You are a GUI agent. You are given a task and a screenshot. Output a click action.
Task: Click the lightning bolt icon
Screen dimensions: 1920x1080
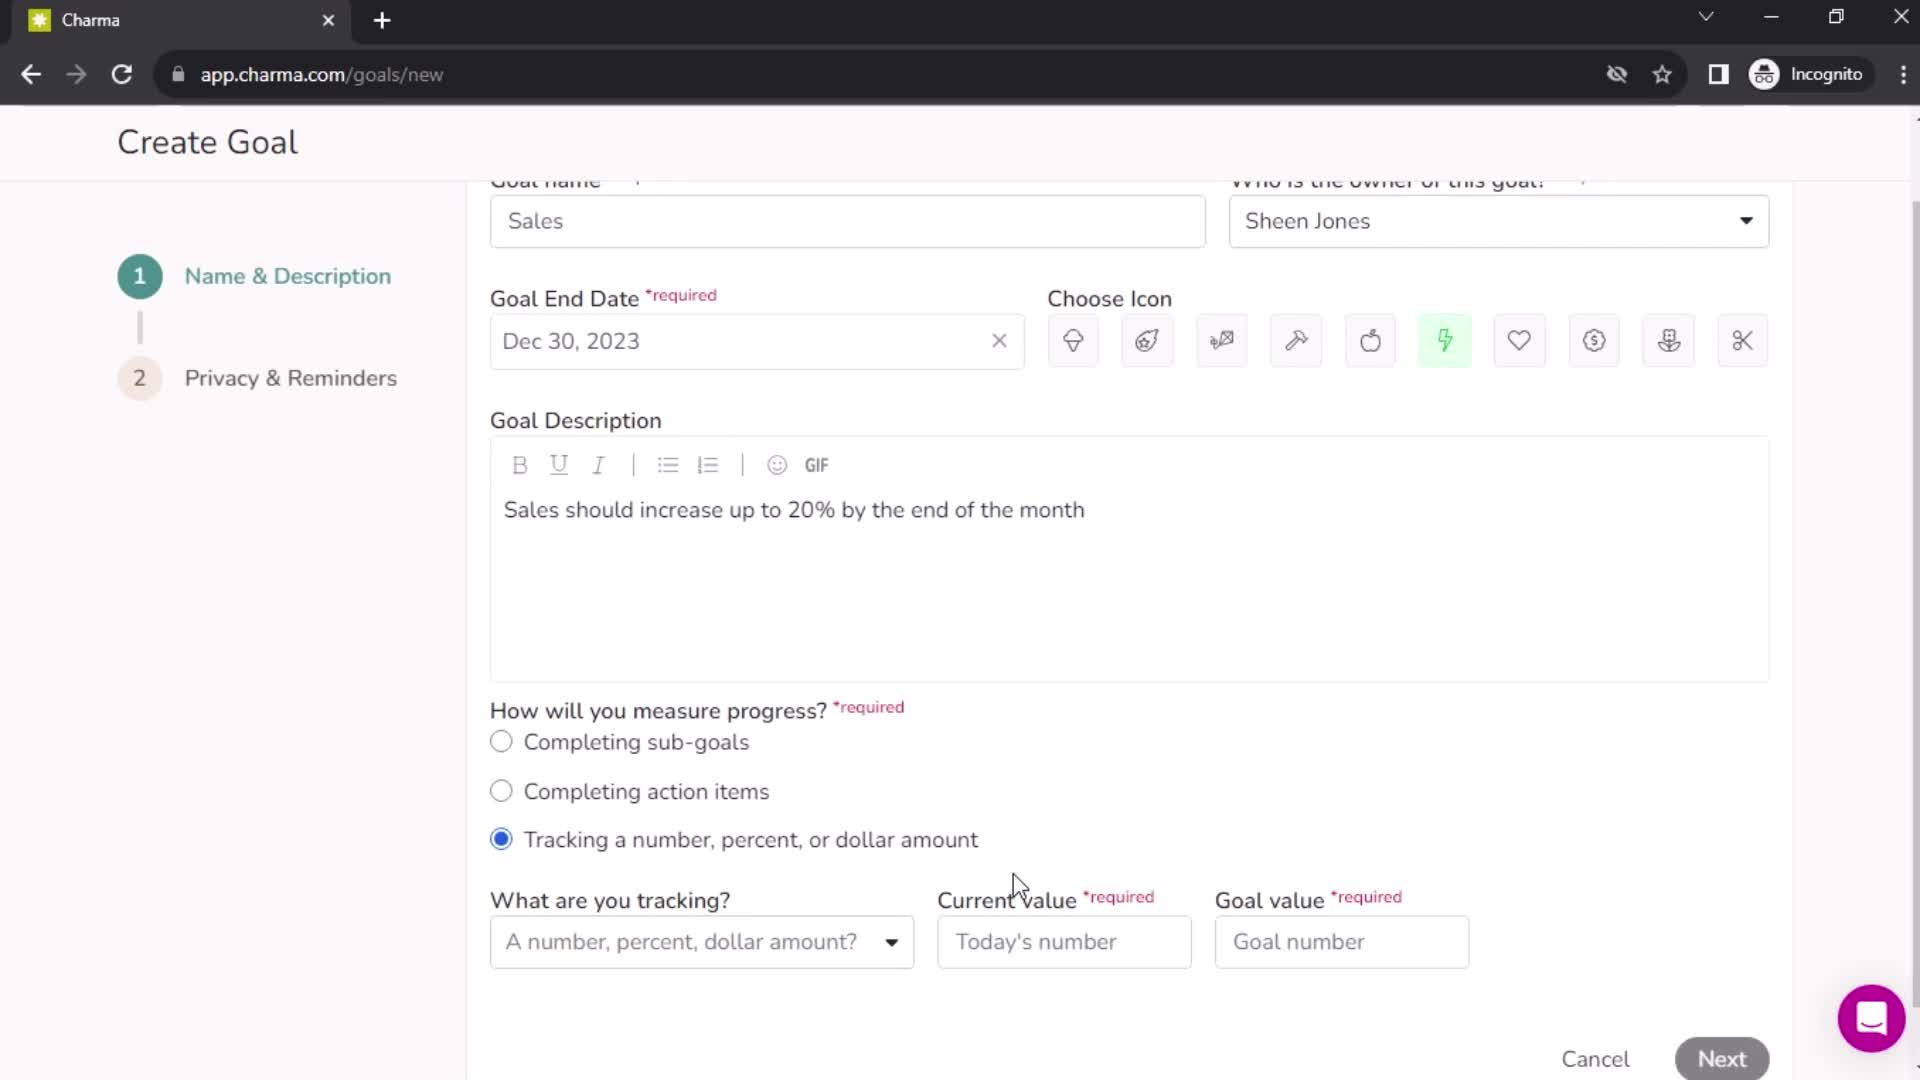pyautogui.click(x=1445, y=340)
